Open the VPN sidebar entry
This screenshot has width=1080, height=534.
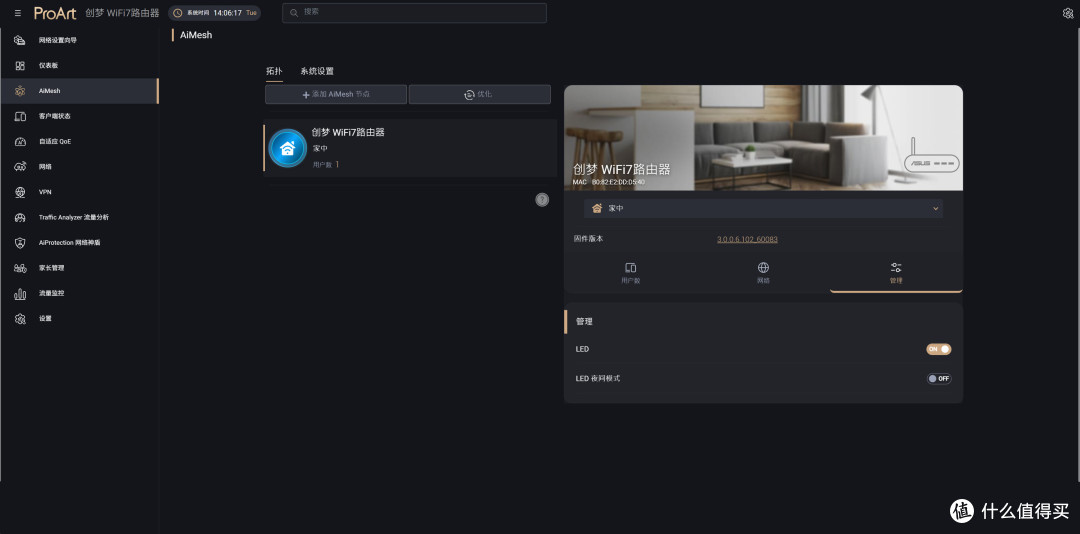pos(79,192)
